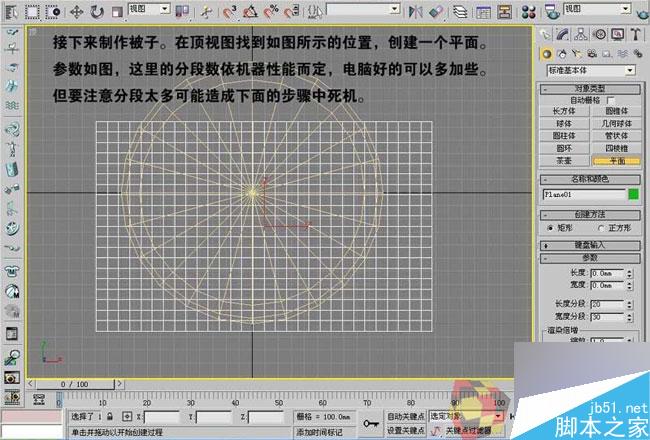The width and height of the screenshot is (650, 440).
Task: Click the Plane01 name field
Action: (584, 194)
